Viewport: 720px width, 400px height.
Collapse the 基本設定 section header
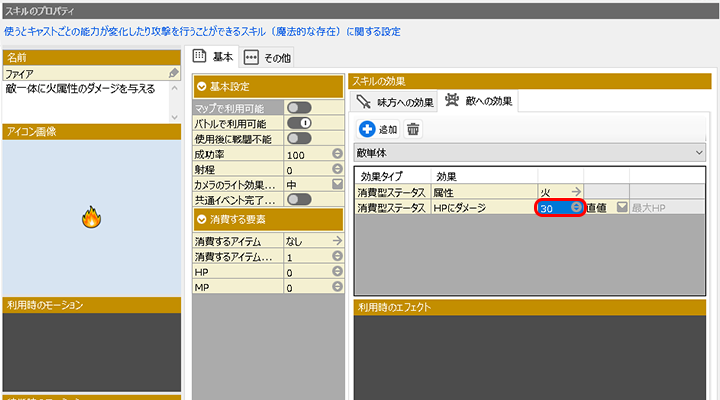point(202,86)
